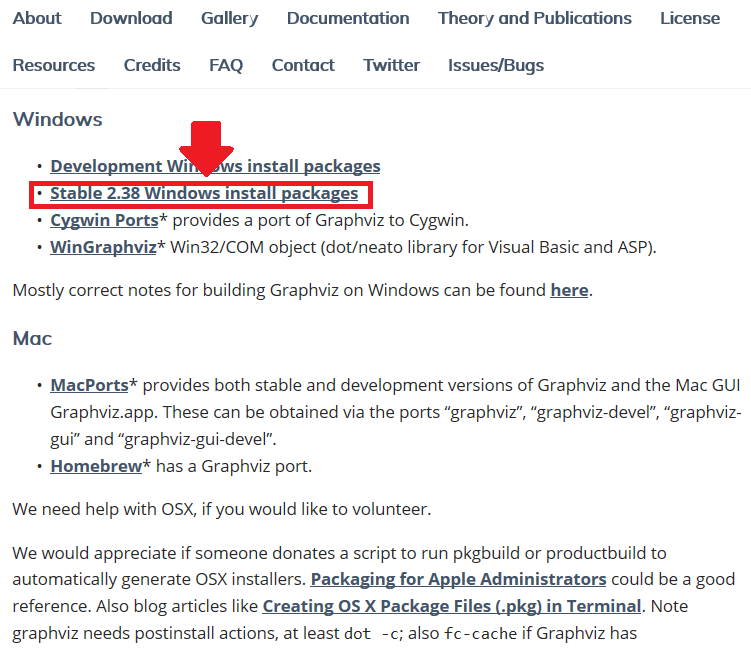Image resolution: width=751 pixels, height=649 pixels.
Task: Open the WinGraphviz link
Action: pos(103,247)
